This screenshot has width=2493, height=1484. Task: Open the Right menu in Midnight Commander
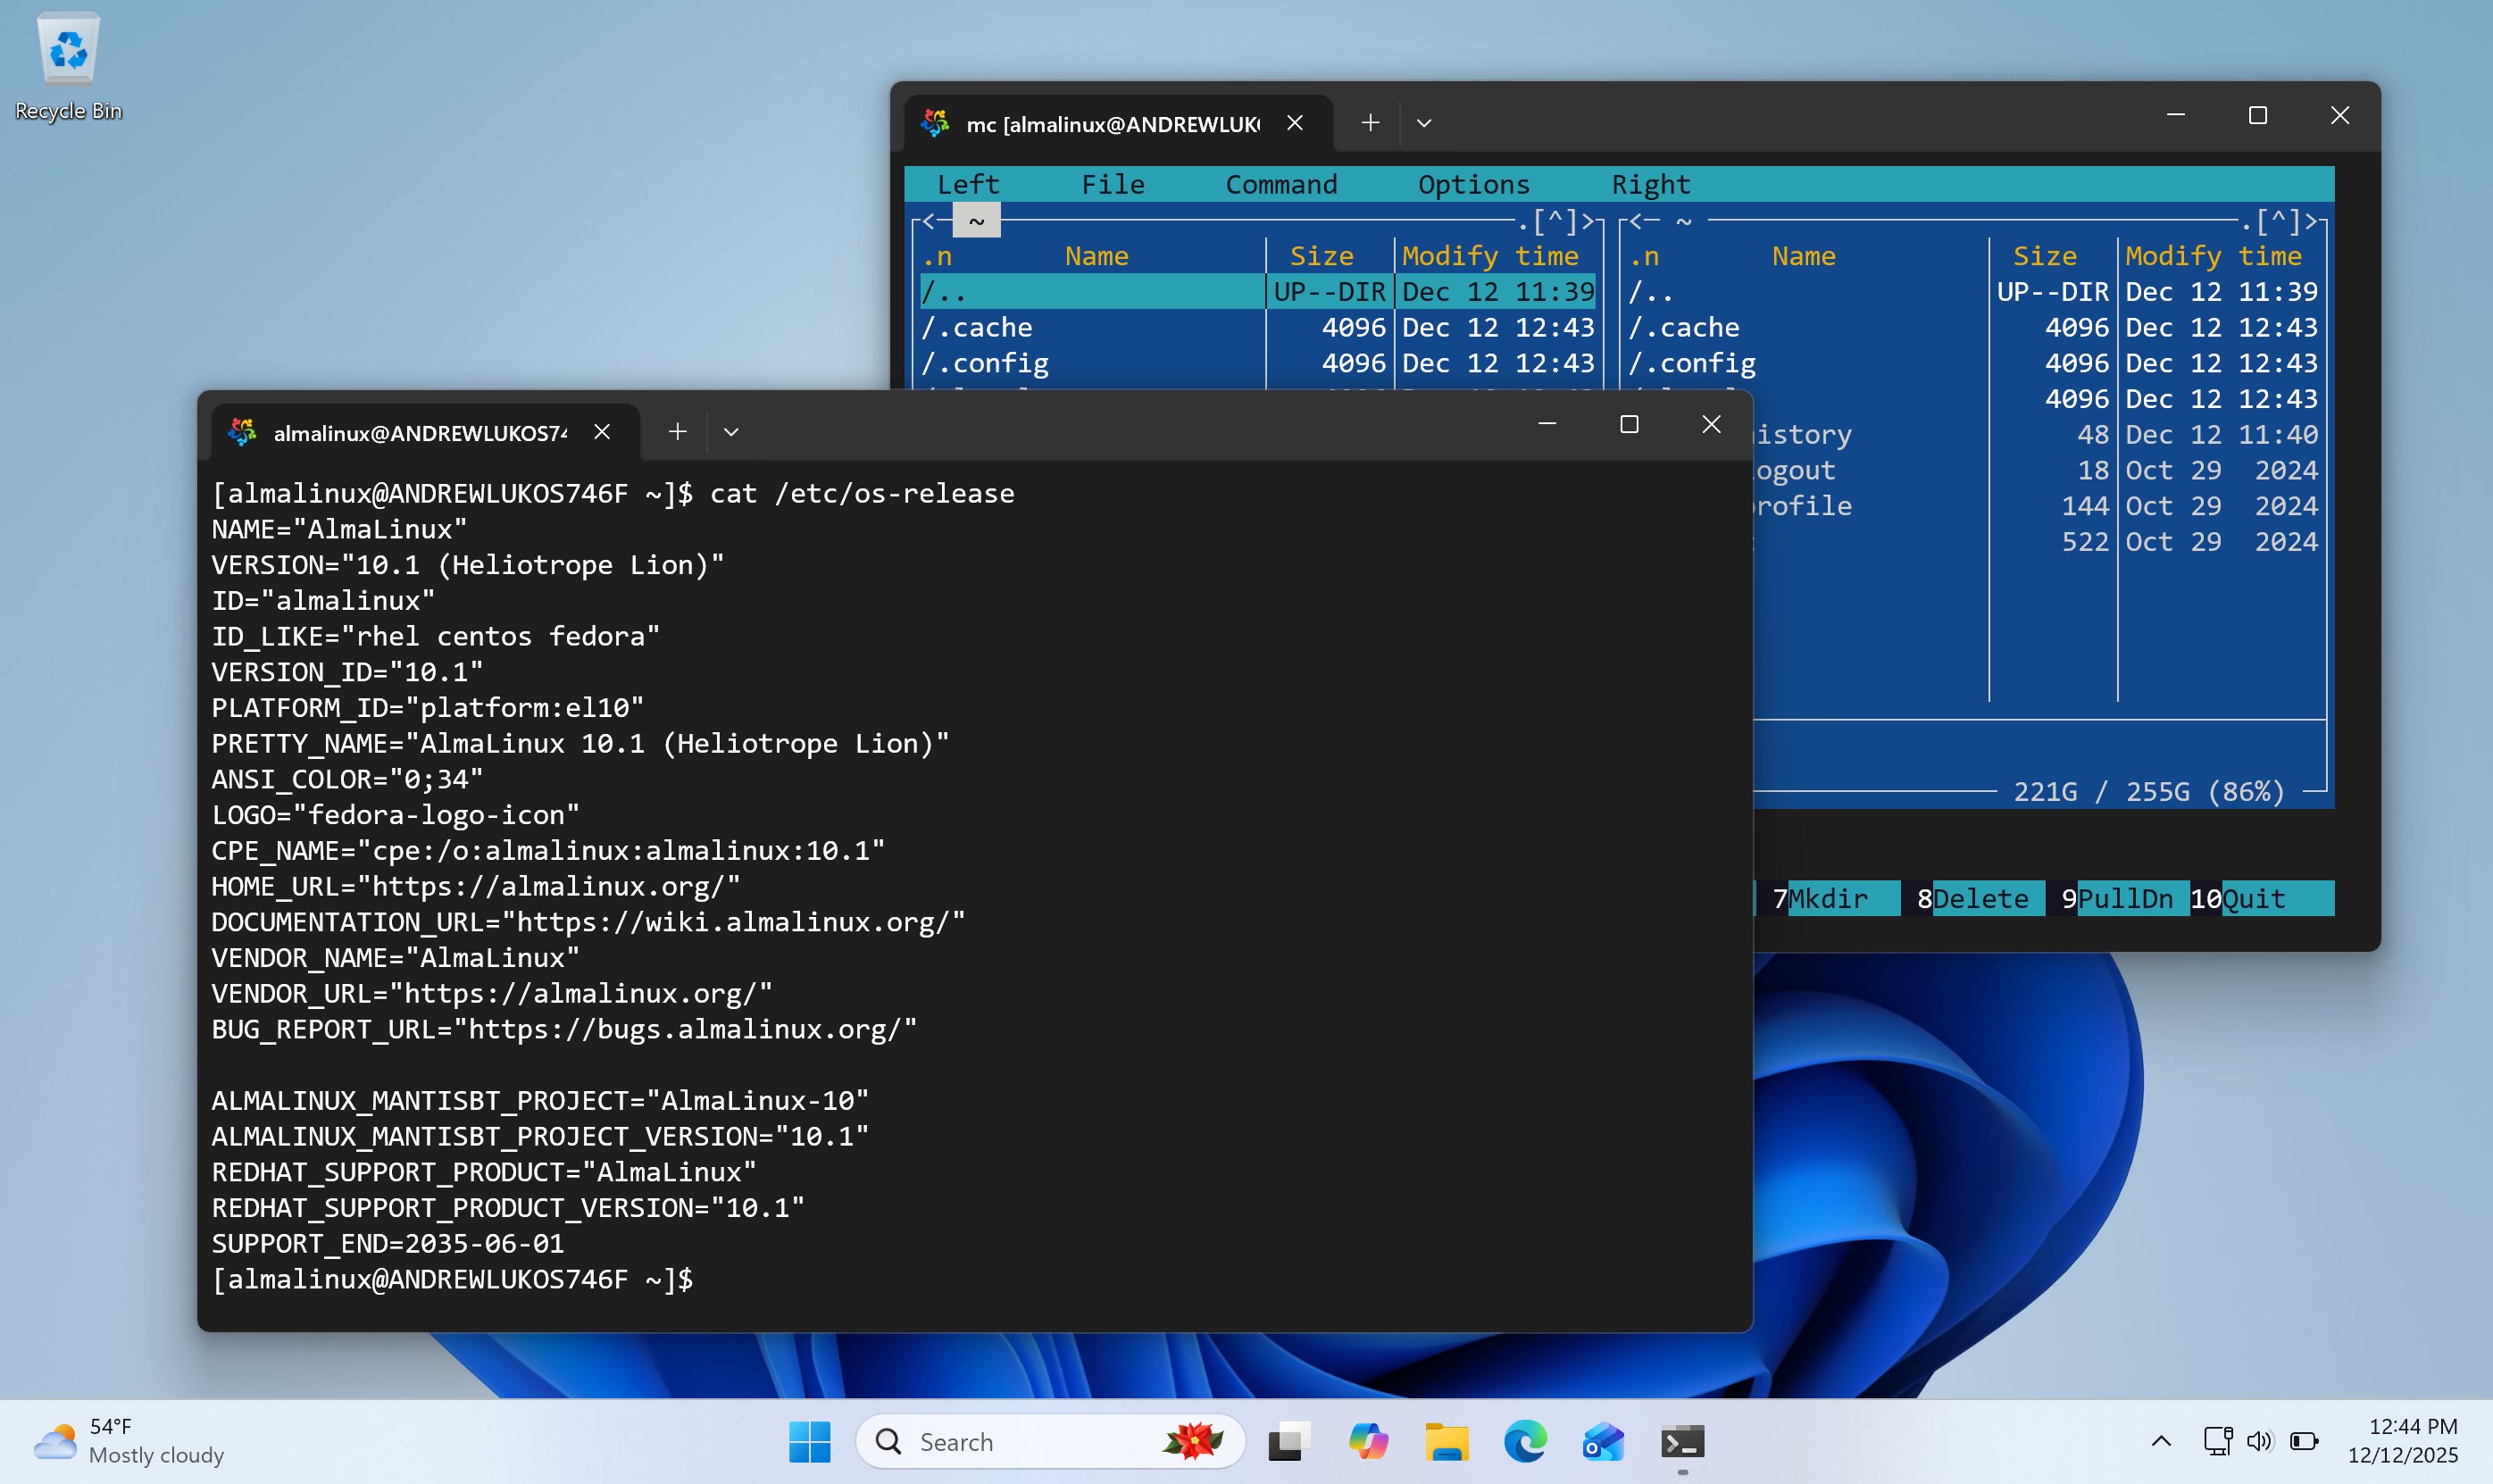[x=1651, y=184]
